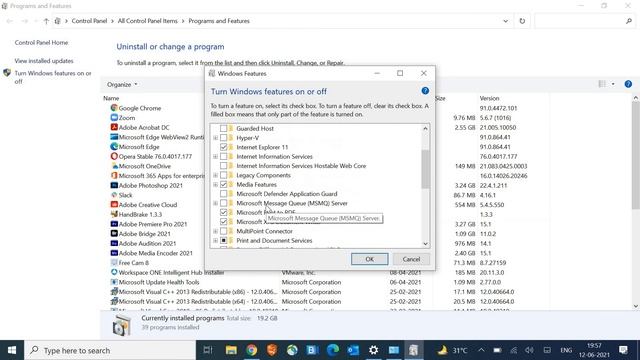640x360 pixels.
Task: Click the Adobe Acrobat DC icon
Action: tap(114, 127)
